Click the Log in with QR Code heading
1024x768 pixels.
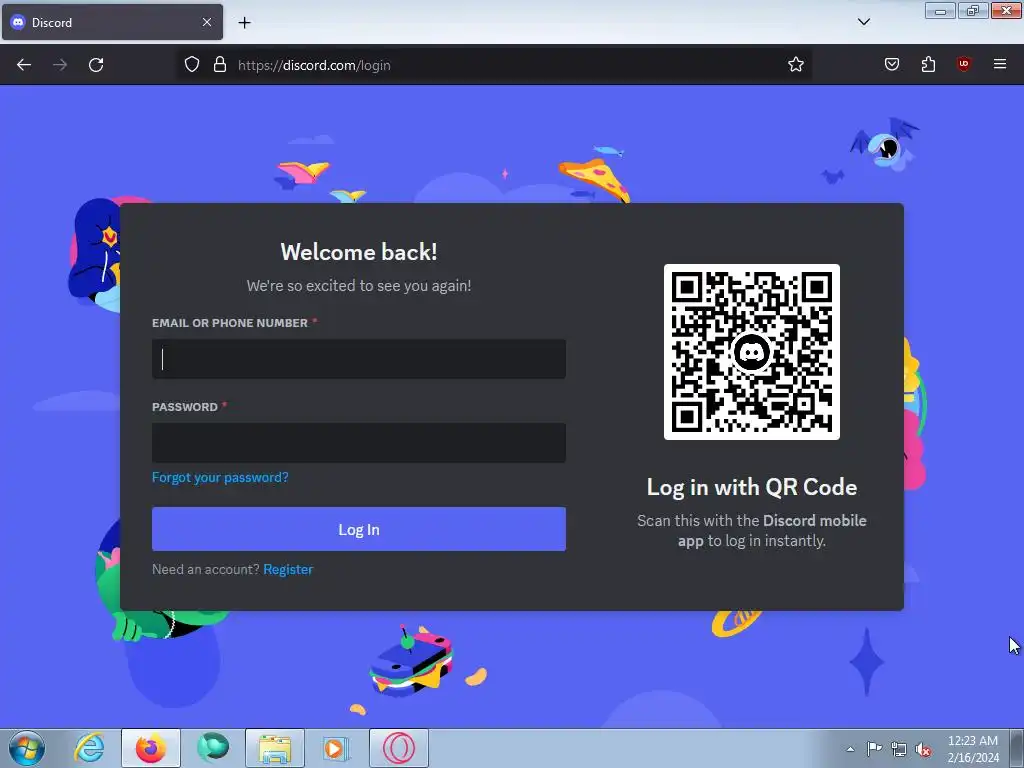coord(752,487)
